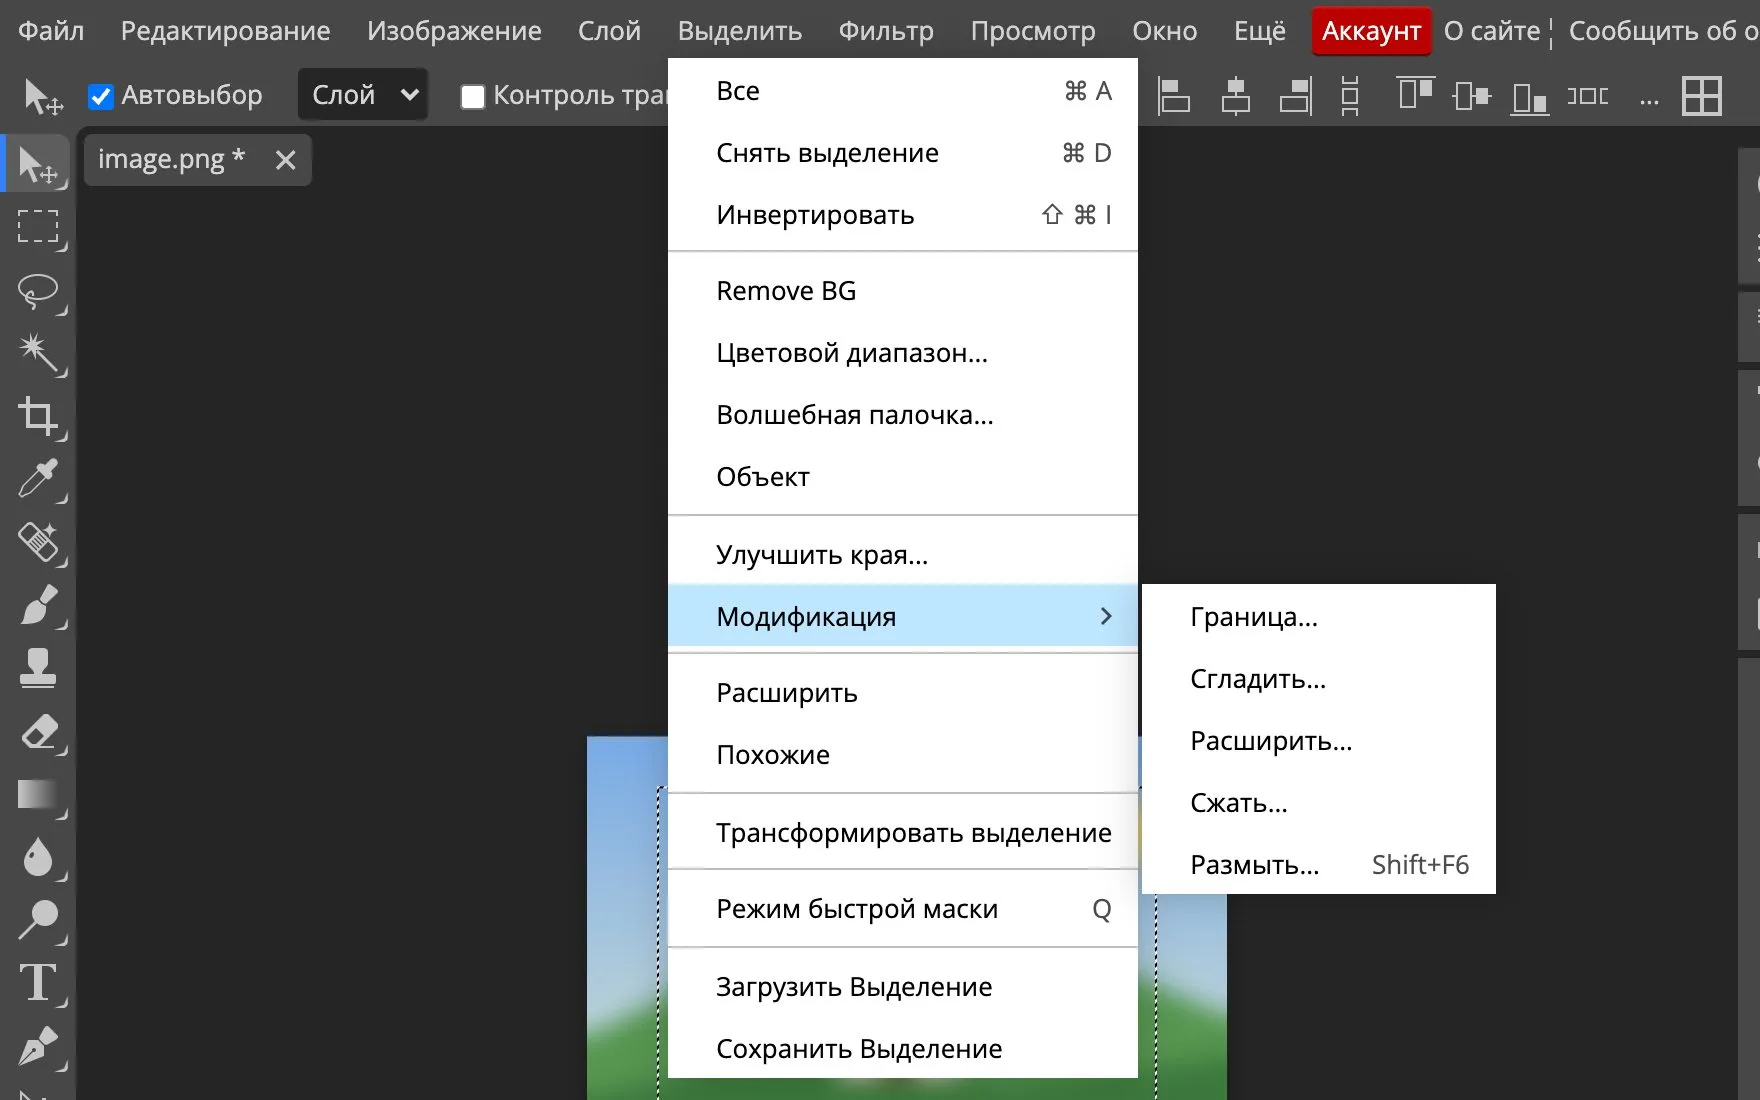1760x1100 pixels.
Task: Choose Волшебная палочка menu item
Action: click(x=902, y=415)
